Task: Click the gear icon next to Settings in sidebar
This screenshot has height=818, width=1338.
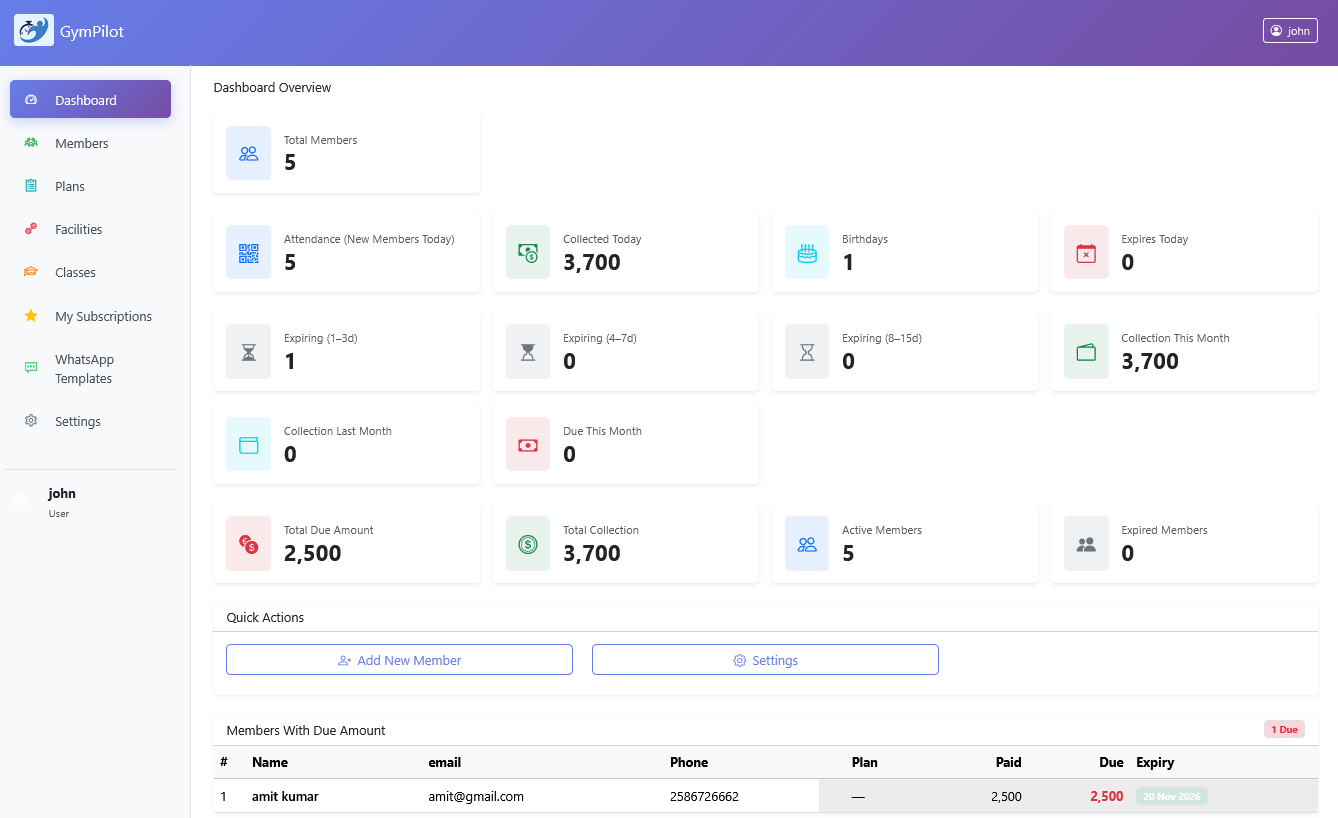Action: [30, 421]
